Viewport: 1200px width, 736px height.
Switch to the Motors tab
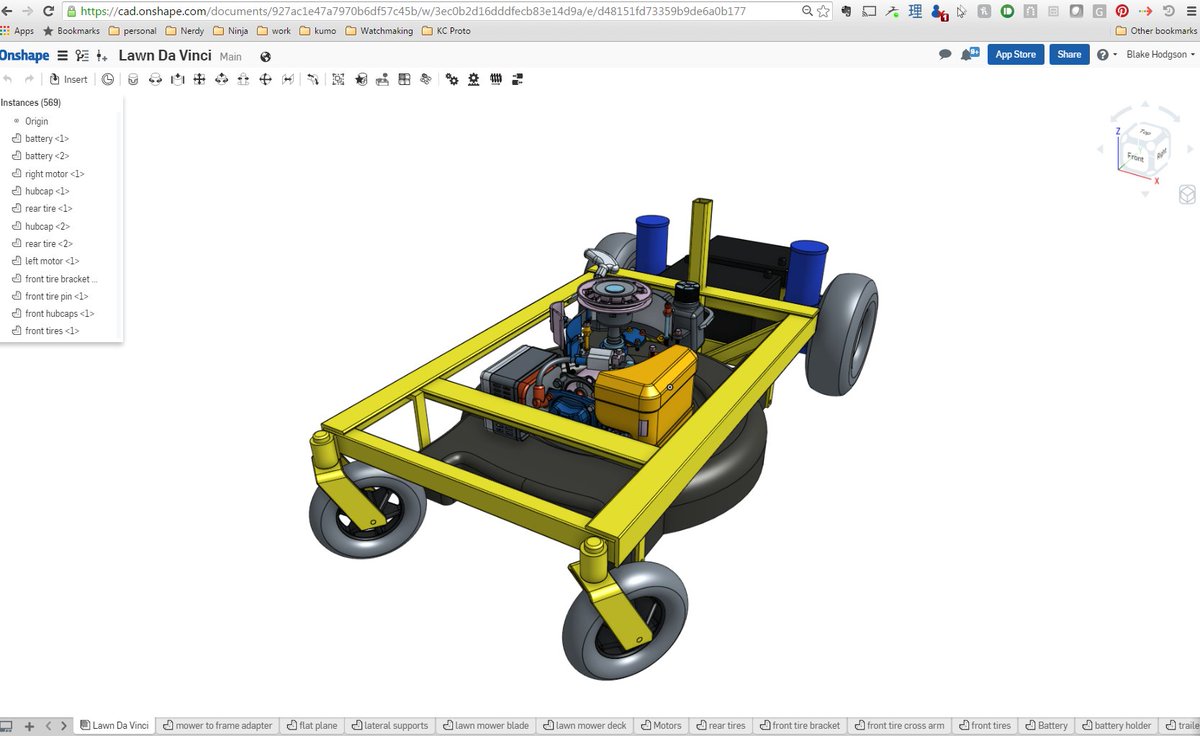tap(661, 726)
